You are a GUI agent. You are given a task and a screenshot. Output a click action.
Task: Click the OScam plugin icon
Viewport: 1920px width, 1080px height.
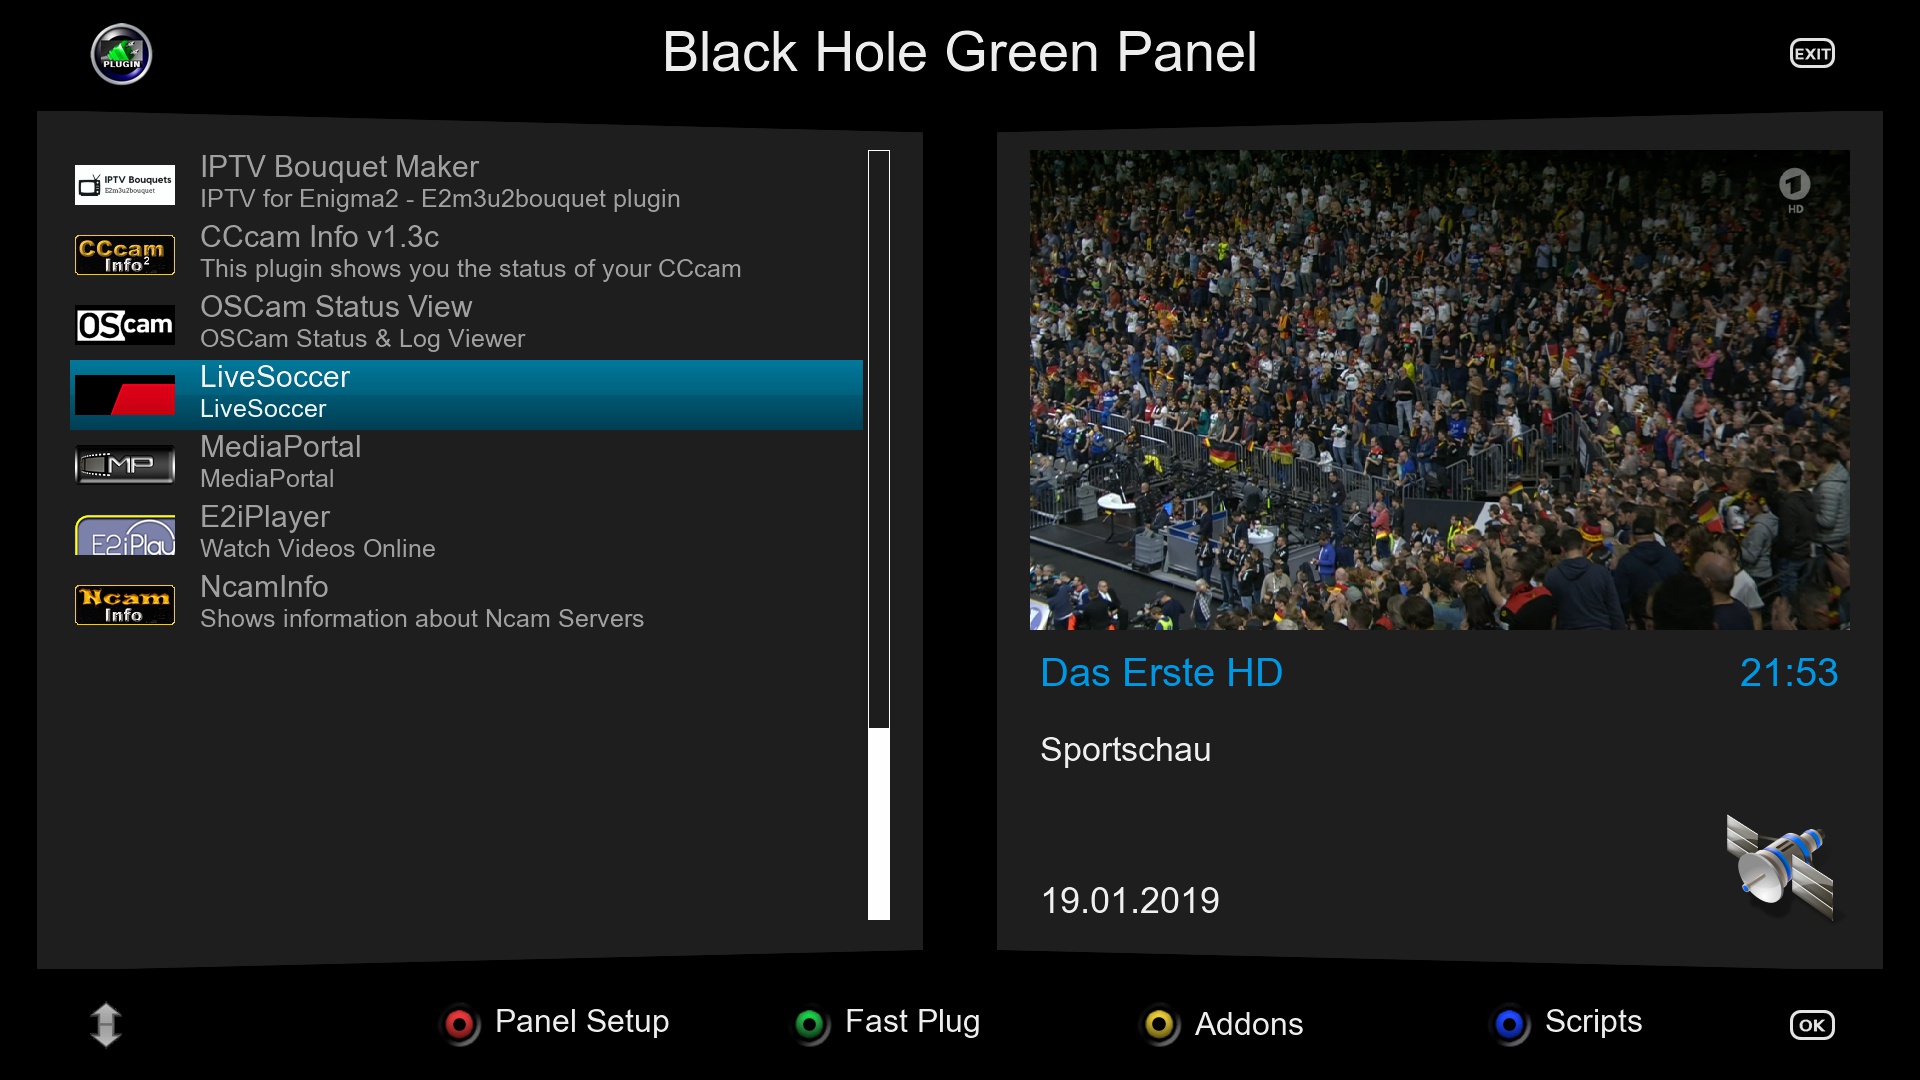click(x=125, y=325)
